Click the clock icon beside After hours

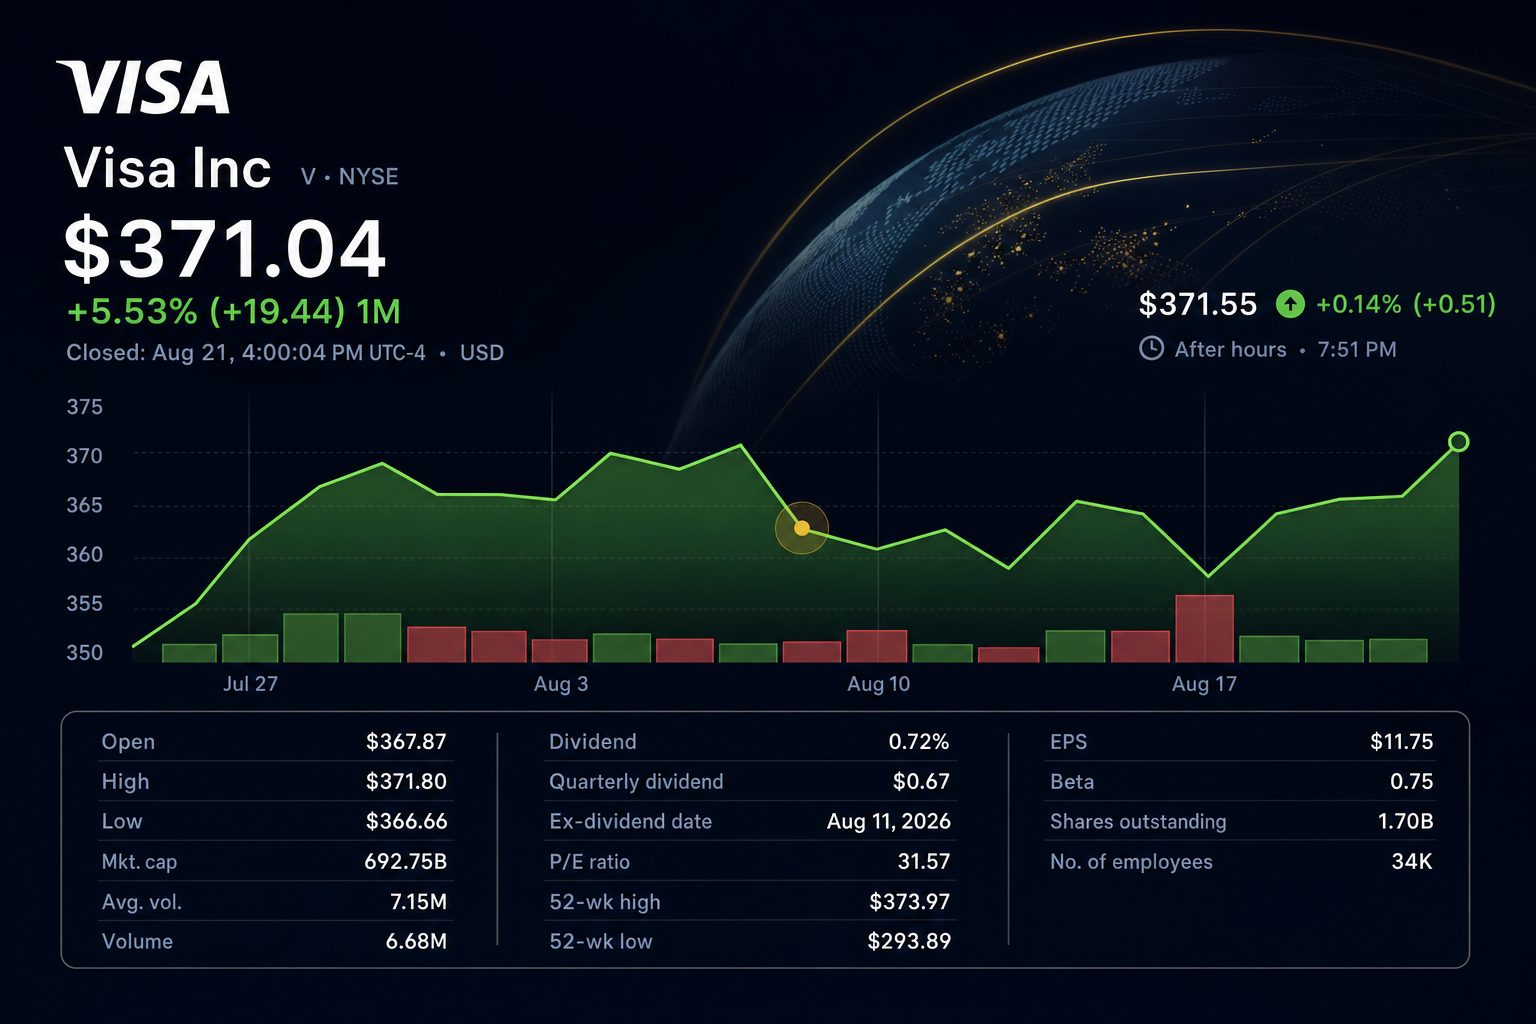[1151, 349]
